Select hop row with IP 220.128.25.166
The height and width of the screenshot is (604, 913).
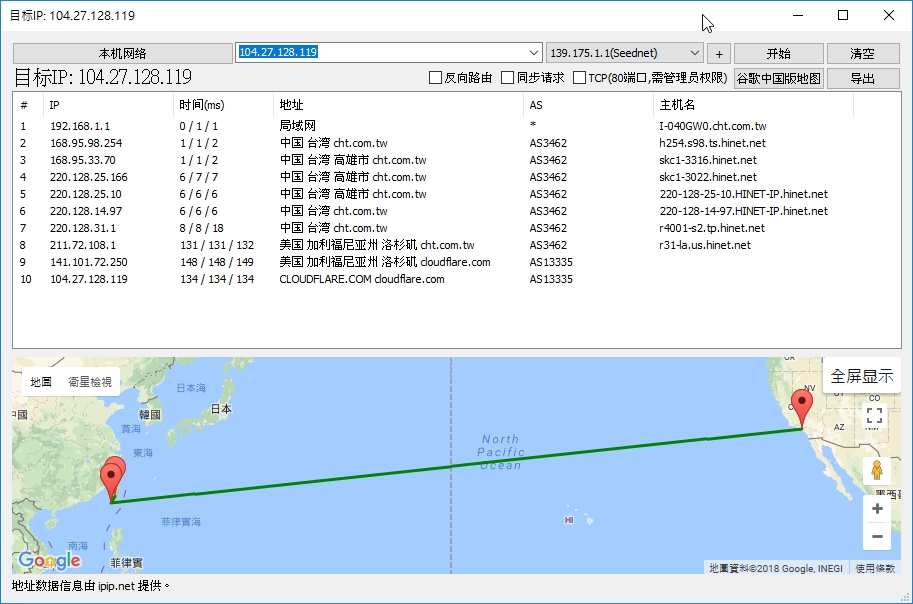pos(456,176)
